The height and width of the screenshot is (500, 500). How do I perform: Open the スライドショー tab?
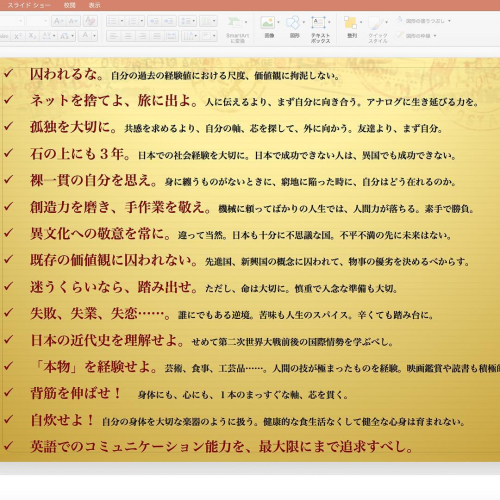[x=29, y=5]
